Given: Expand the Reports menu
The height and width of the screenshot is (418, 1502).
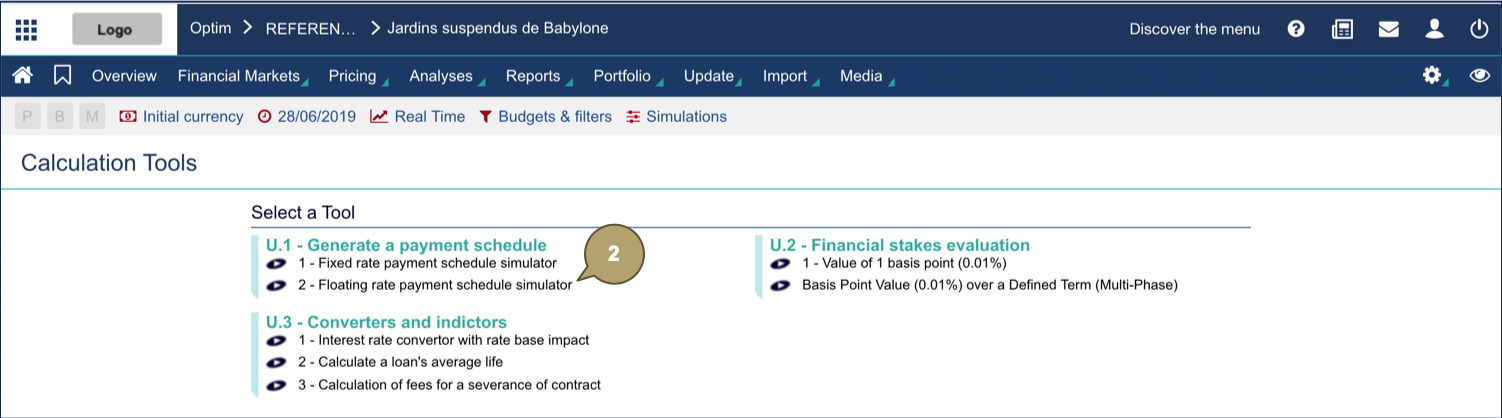Looking at the screenshot, I should 533,75.
